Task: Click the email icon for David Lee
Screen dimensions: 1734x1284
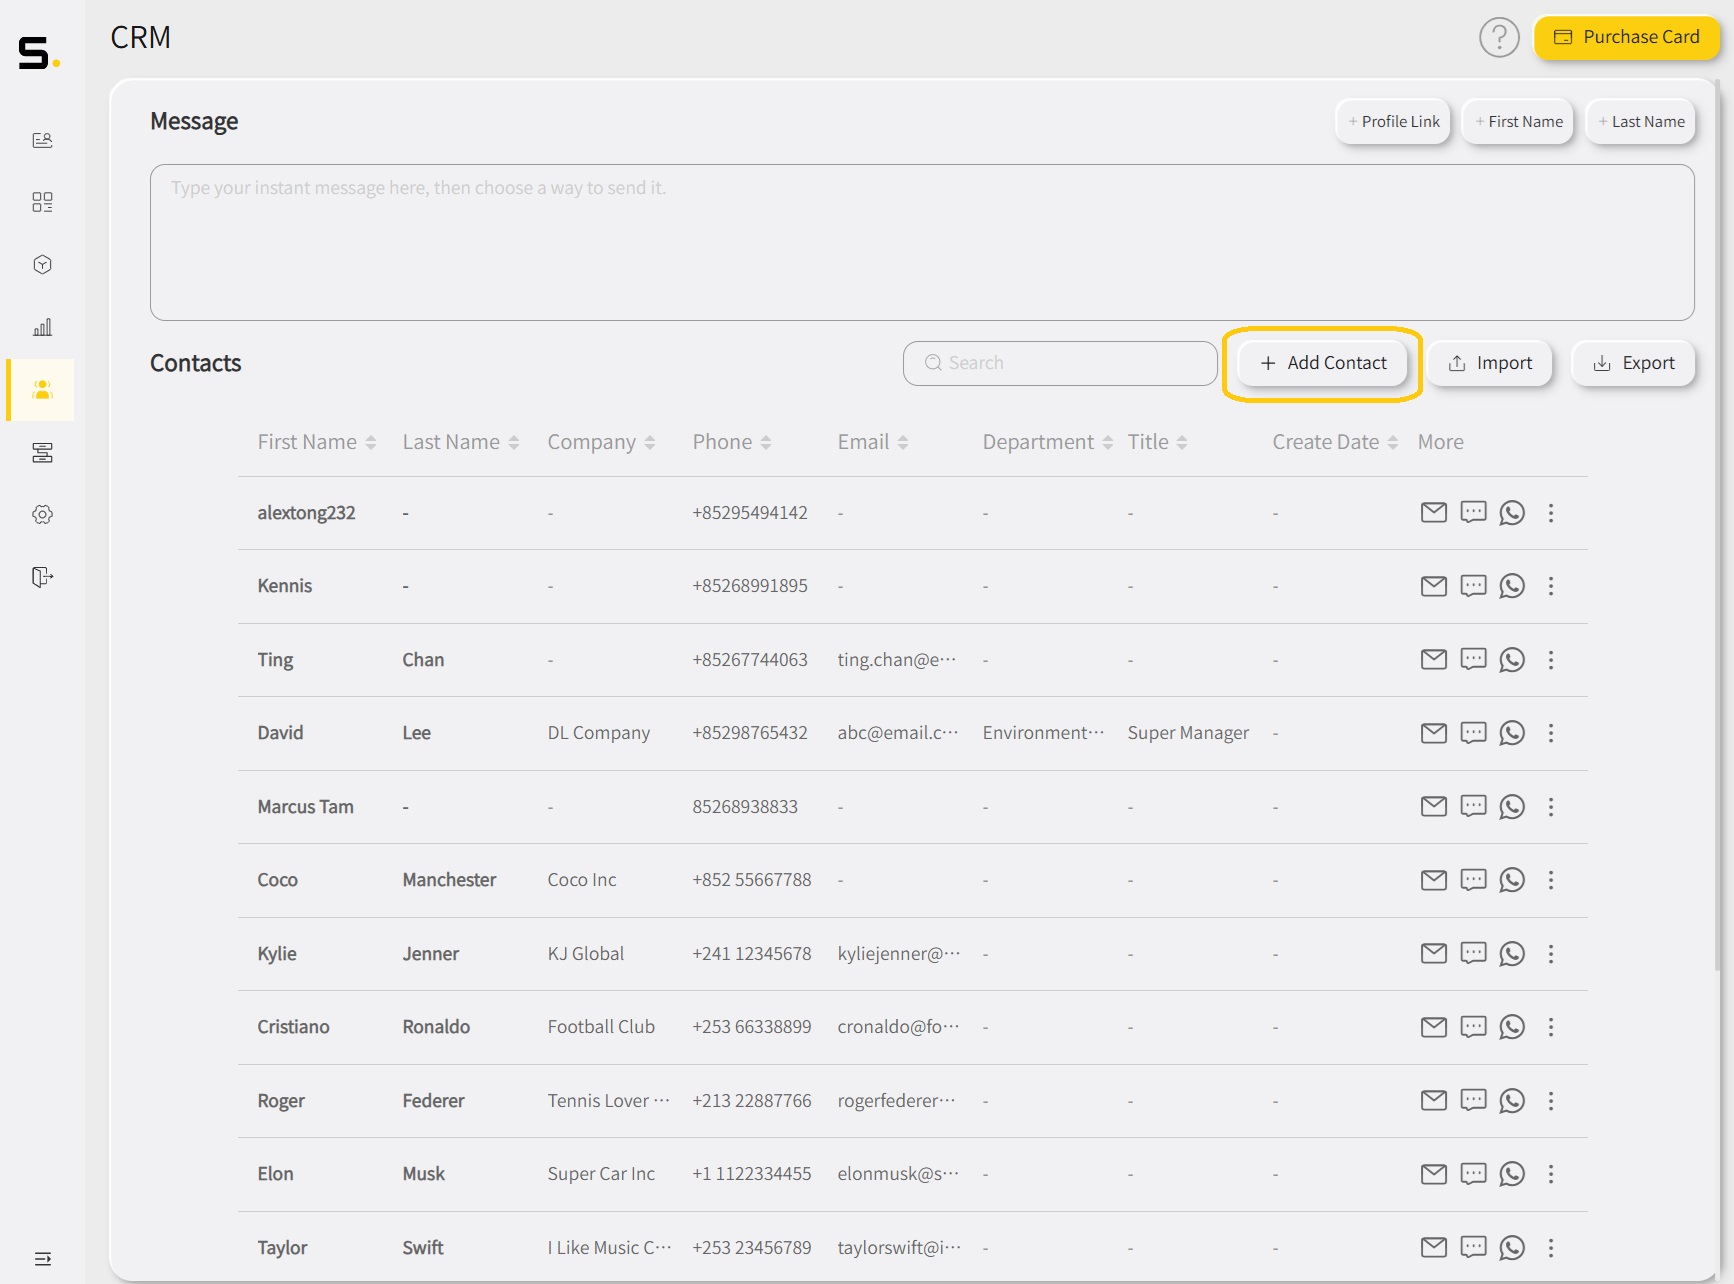Action: [x=1433, y=733]
